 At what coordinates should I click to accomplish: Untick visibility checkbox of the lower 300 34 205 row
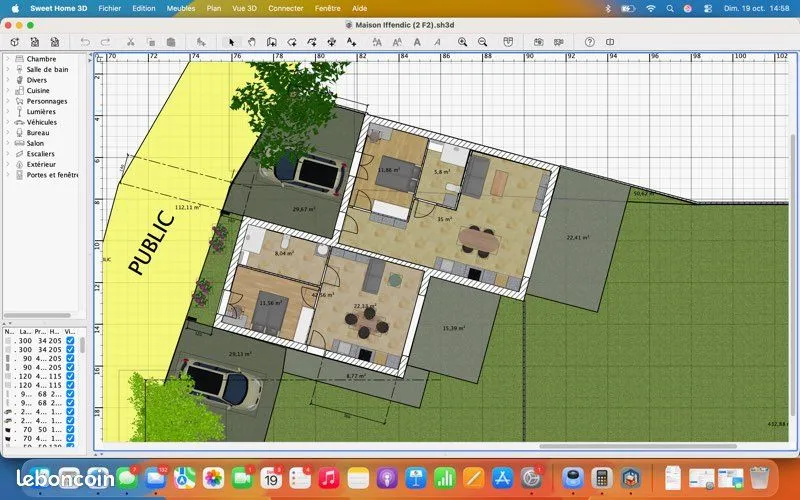click(70, 349)
